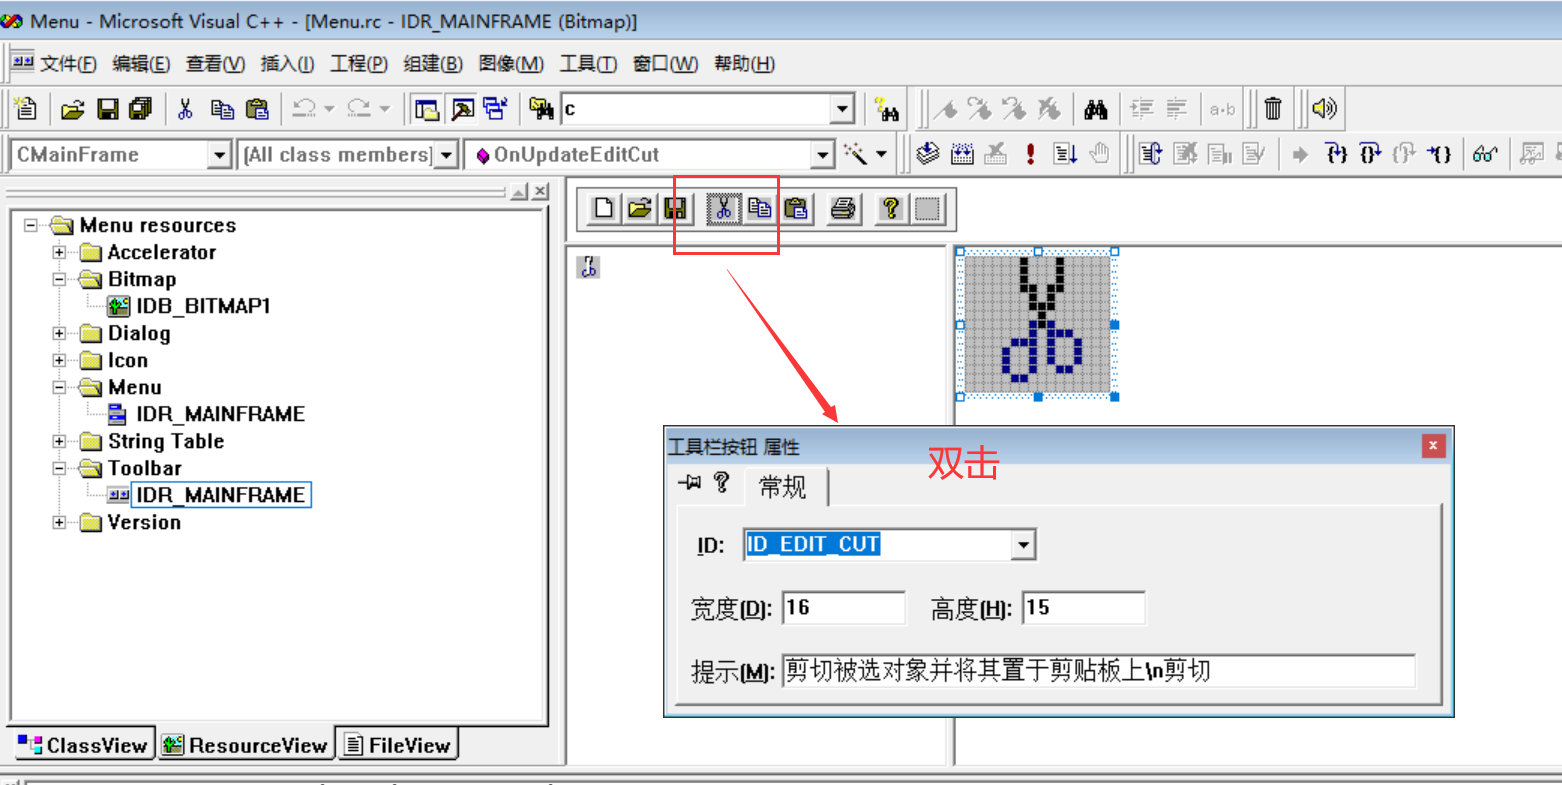Switch to the FileView tab

pyautogui.click(x=397, y=745)
